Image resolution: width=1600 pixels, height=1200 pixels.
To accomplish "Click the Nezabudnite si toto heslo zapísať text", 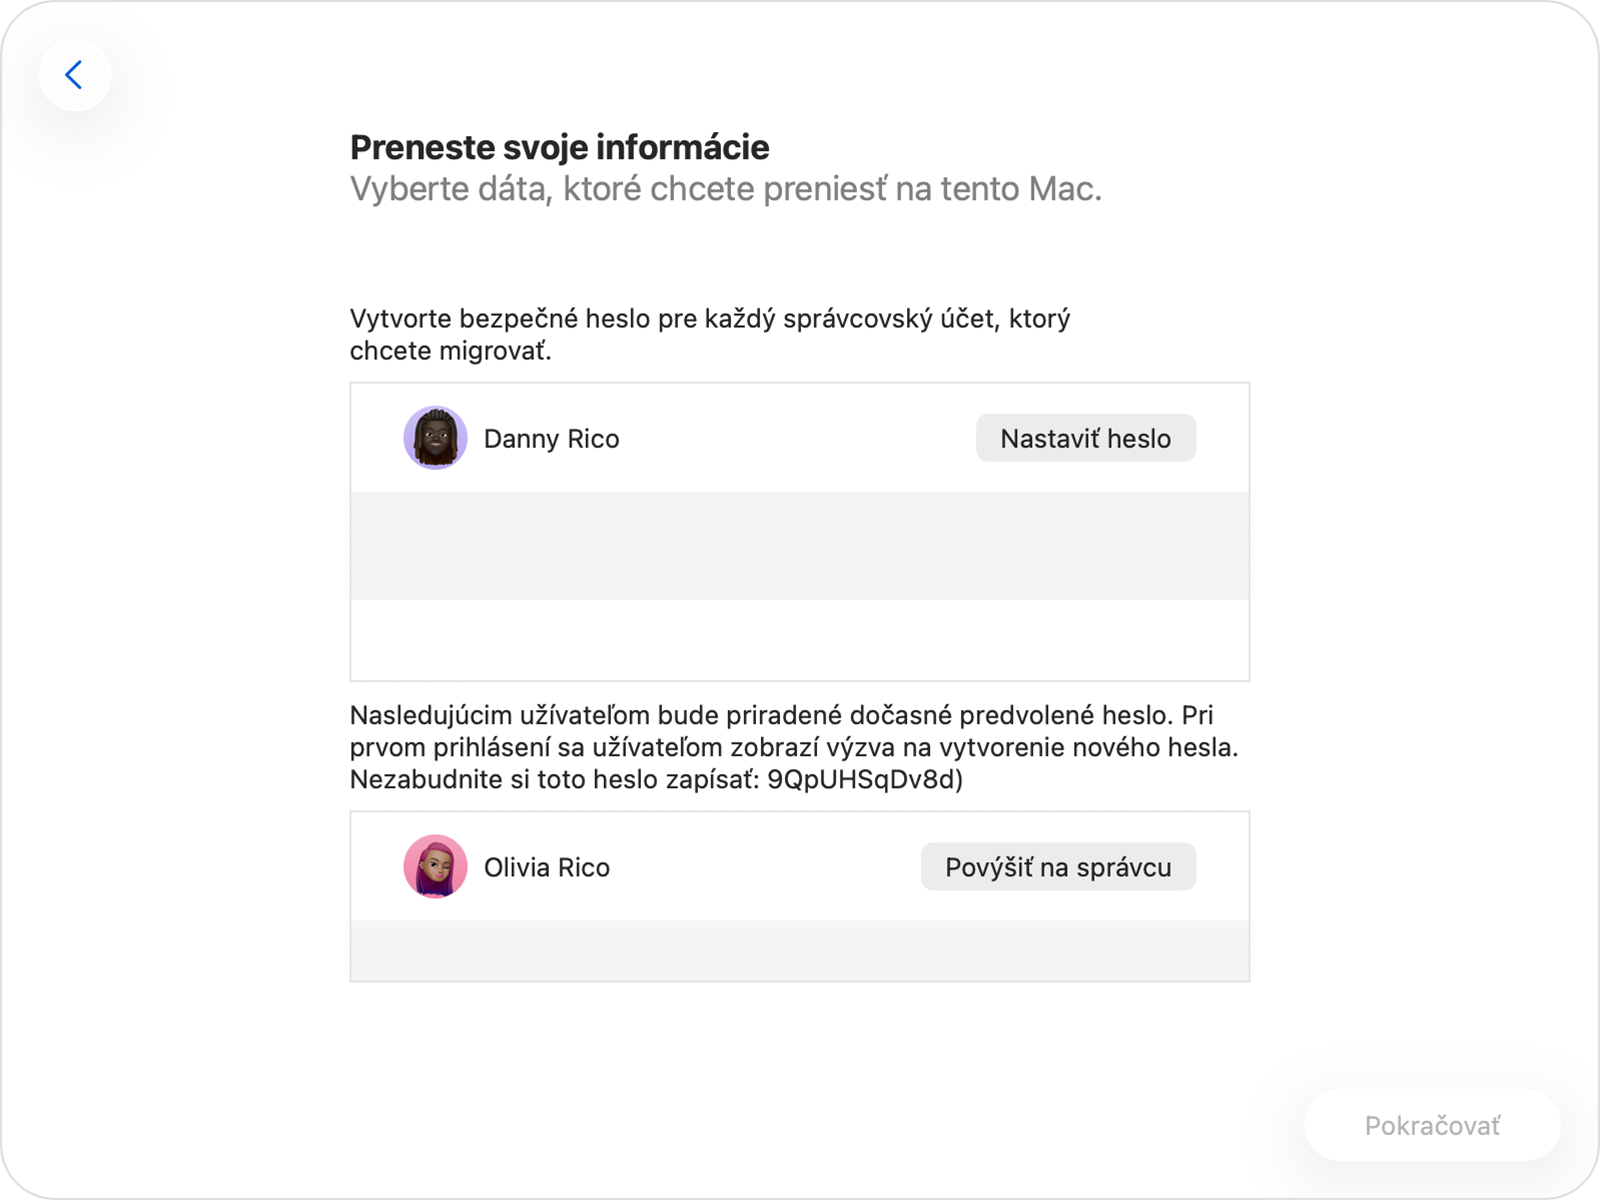I will (x=554, y=780).
